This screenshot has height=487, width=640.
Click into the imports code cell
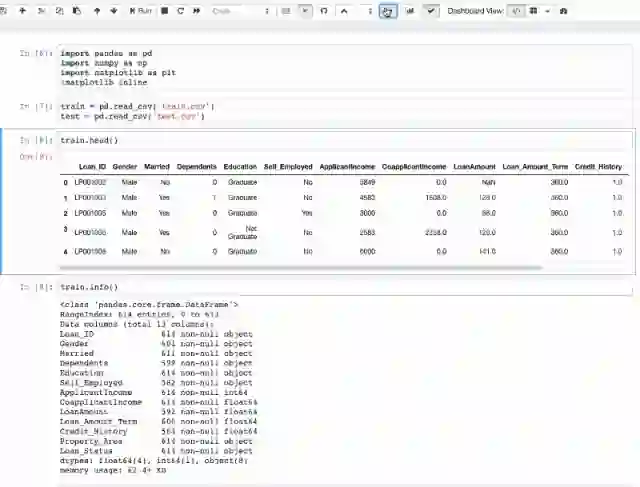345,68
